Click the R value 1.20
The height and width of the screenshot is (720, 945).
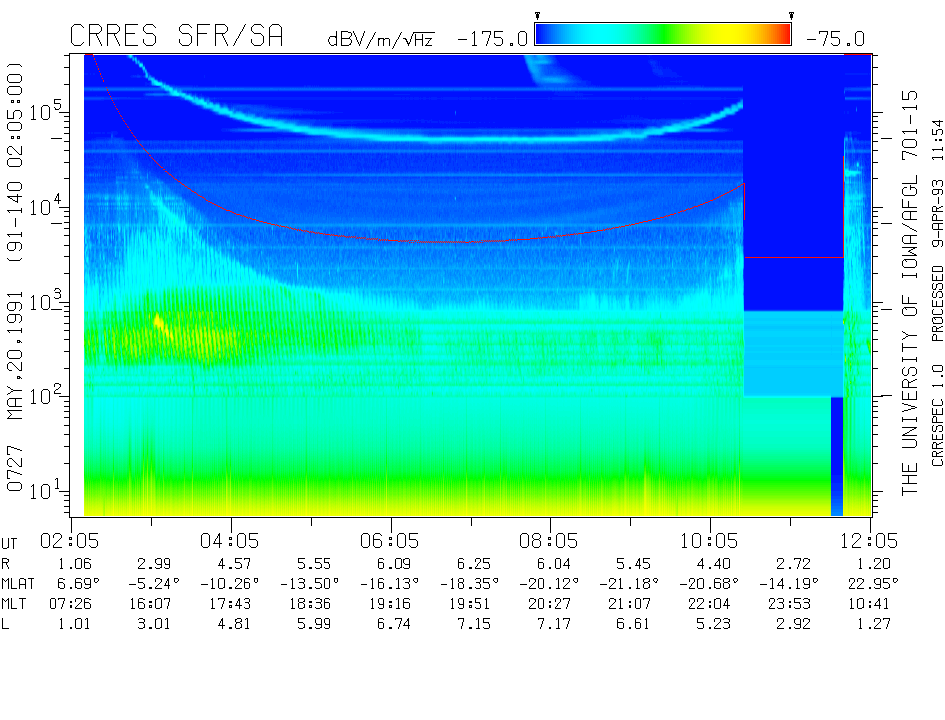click(874, 564)
